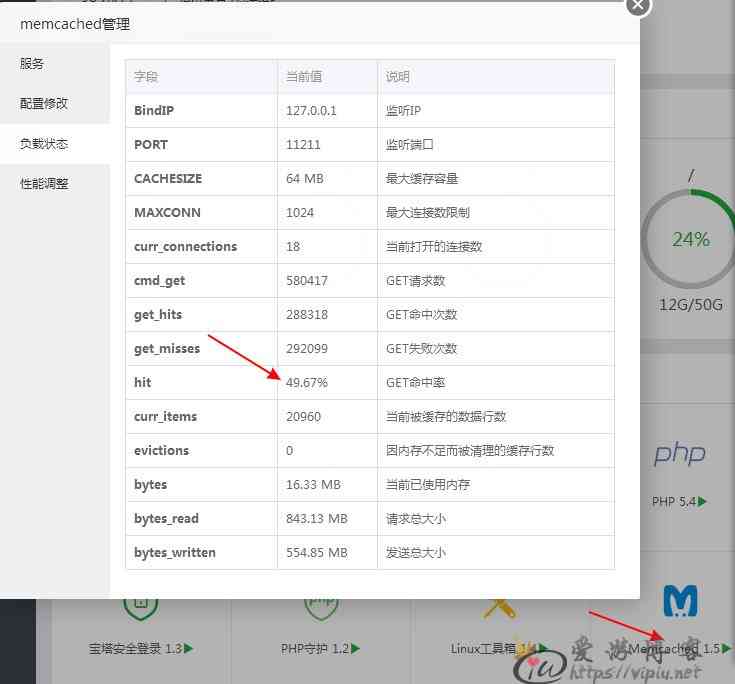Open PHP 5.4 label in background

click(x=674, y=502)
